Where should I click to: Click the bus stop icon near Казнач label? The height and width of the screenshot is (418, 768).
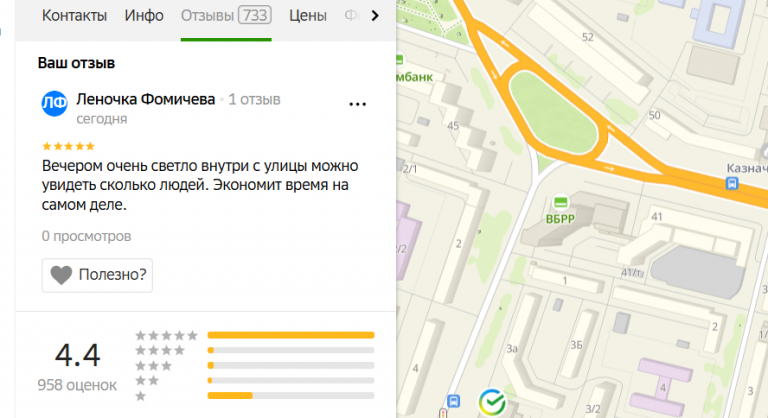point(732,184)
